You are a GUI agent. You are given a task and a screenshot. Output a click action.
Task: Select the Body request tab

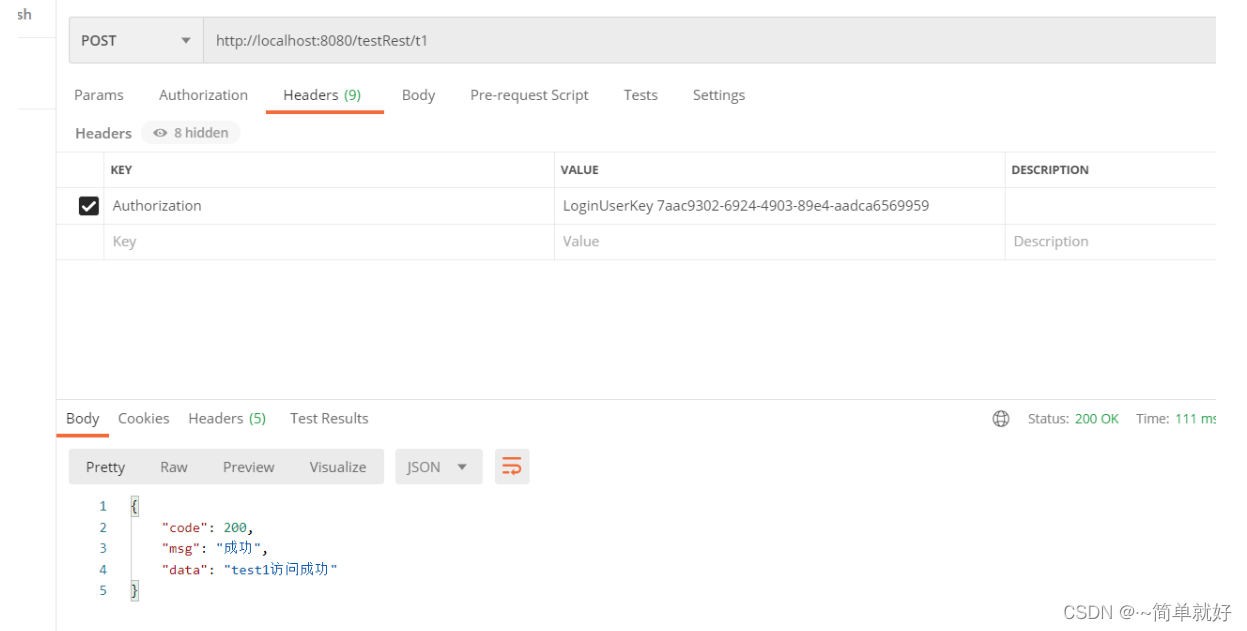click(418, 95)
